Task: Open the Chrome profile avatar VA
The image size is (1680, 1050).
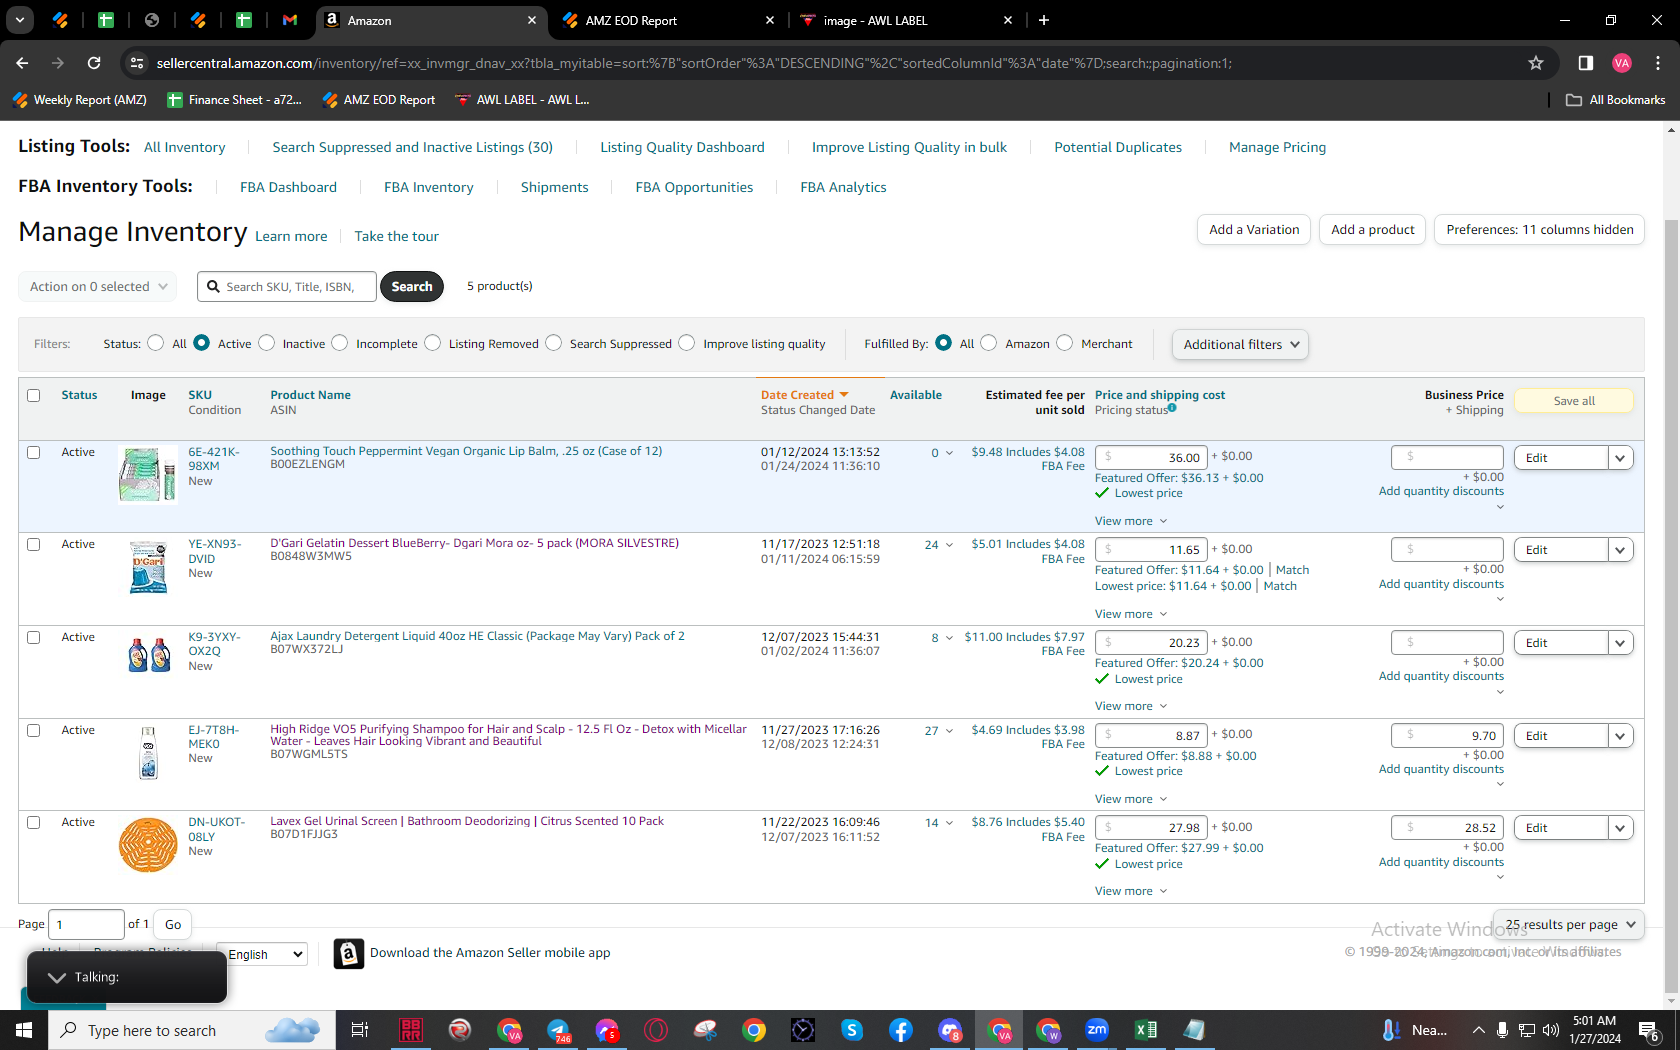Action: [x=1622, y=63]
